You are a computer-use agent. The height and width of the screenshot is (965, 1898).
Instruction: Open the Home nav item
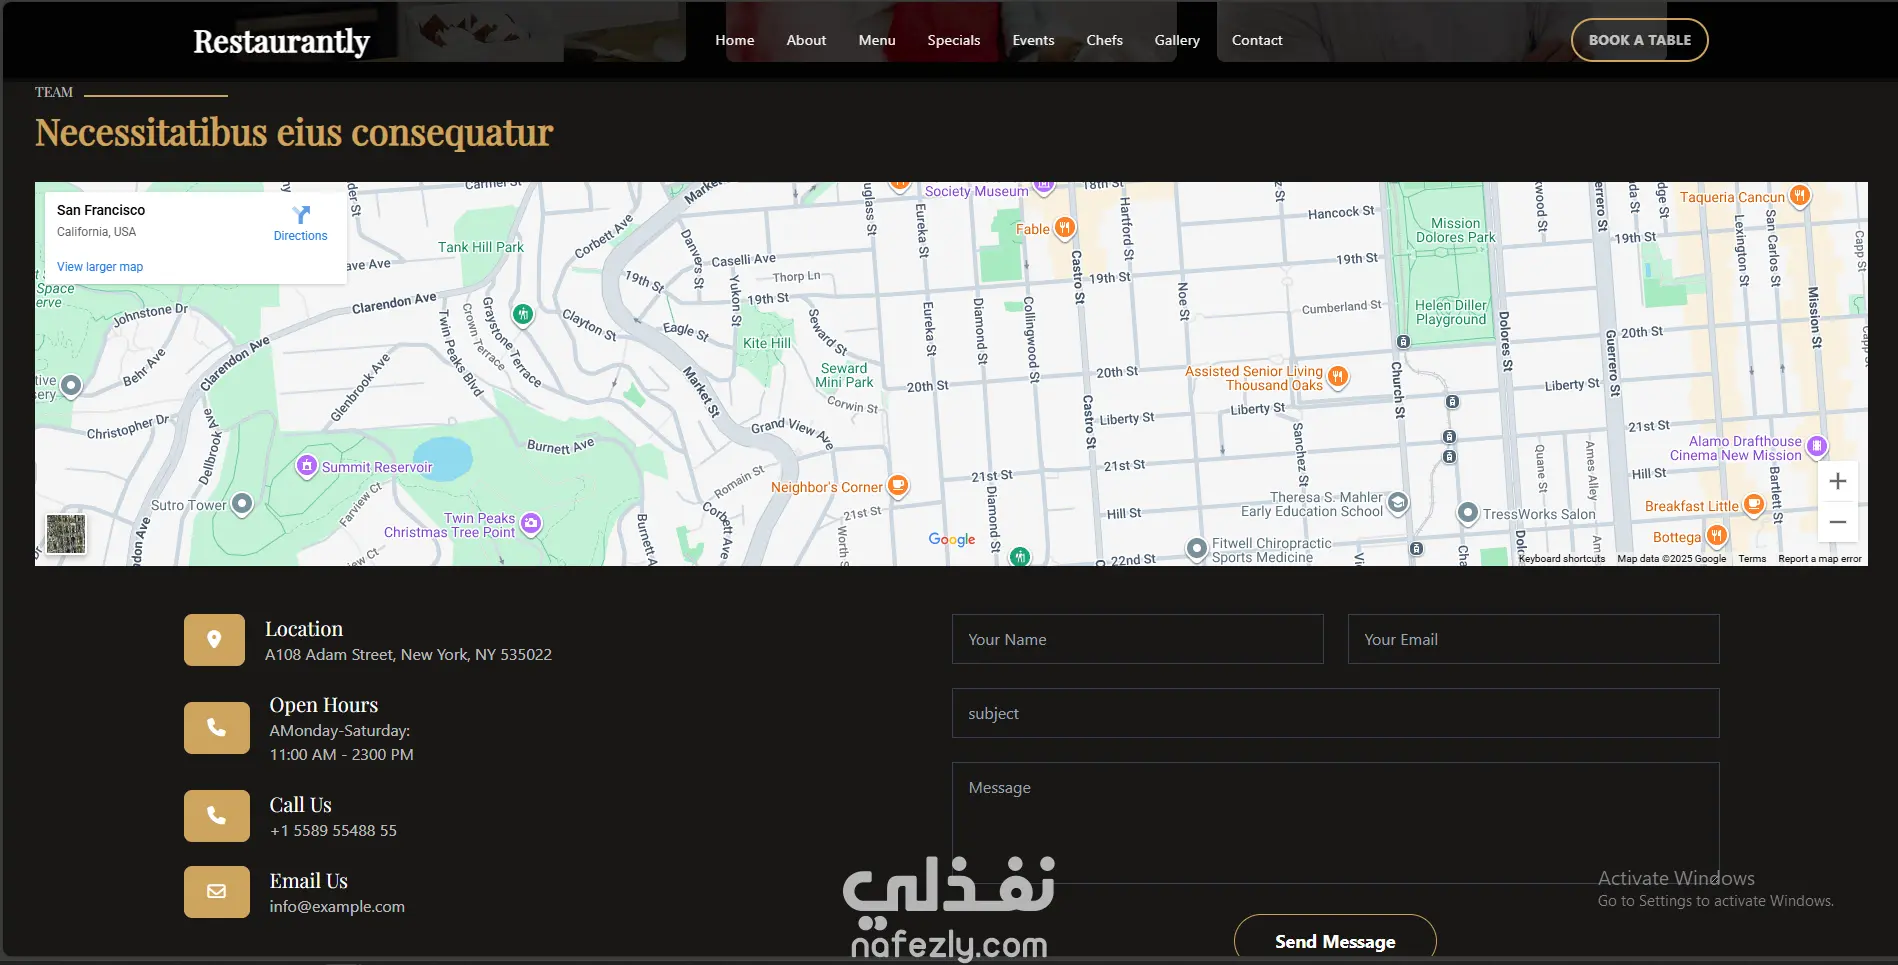pyautogui.click(x=735, y=40)
